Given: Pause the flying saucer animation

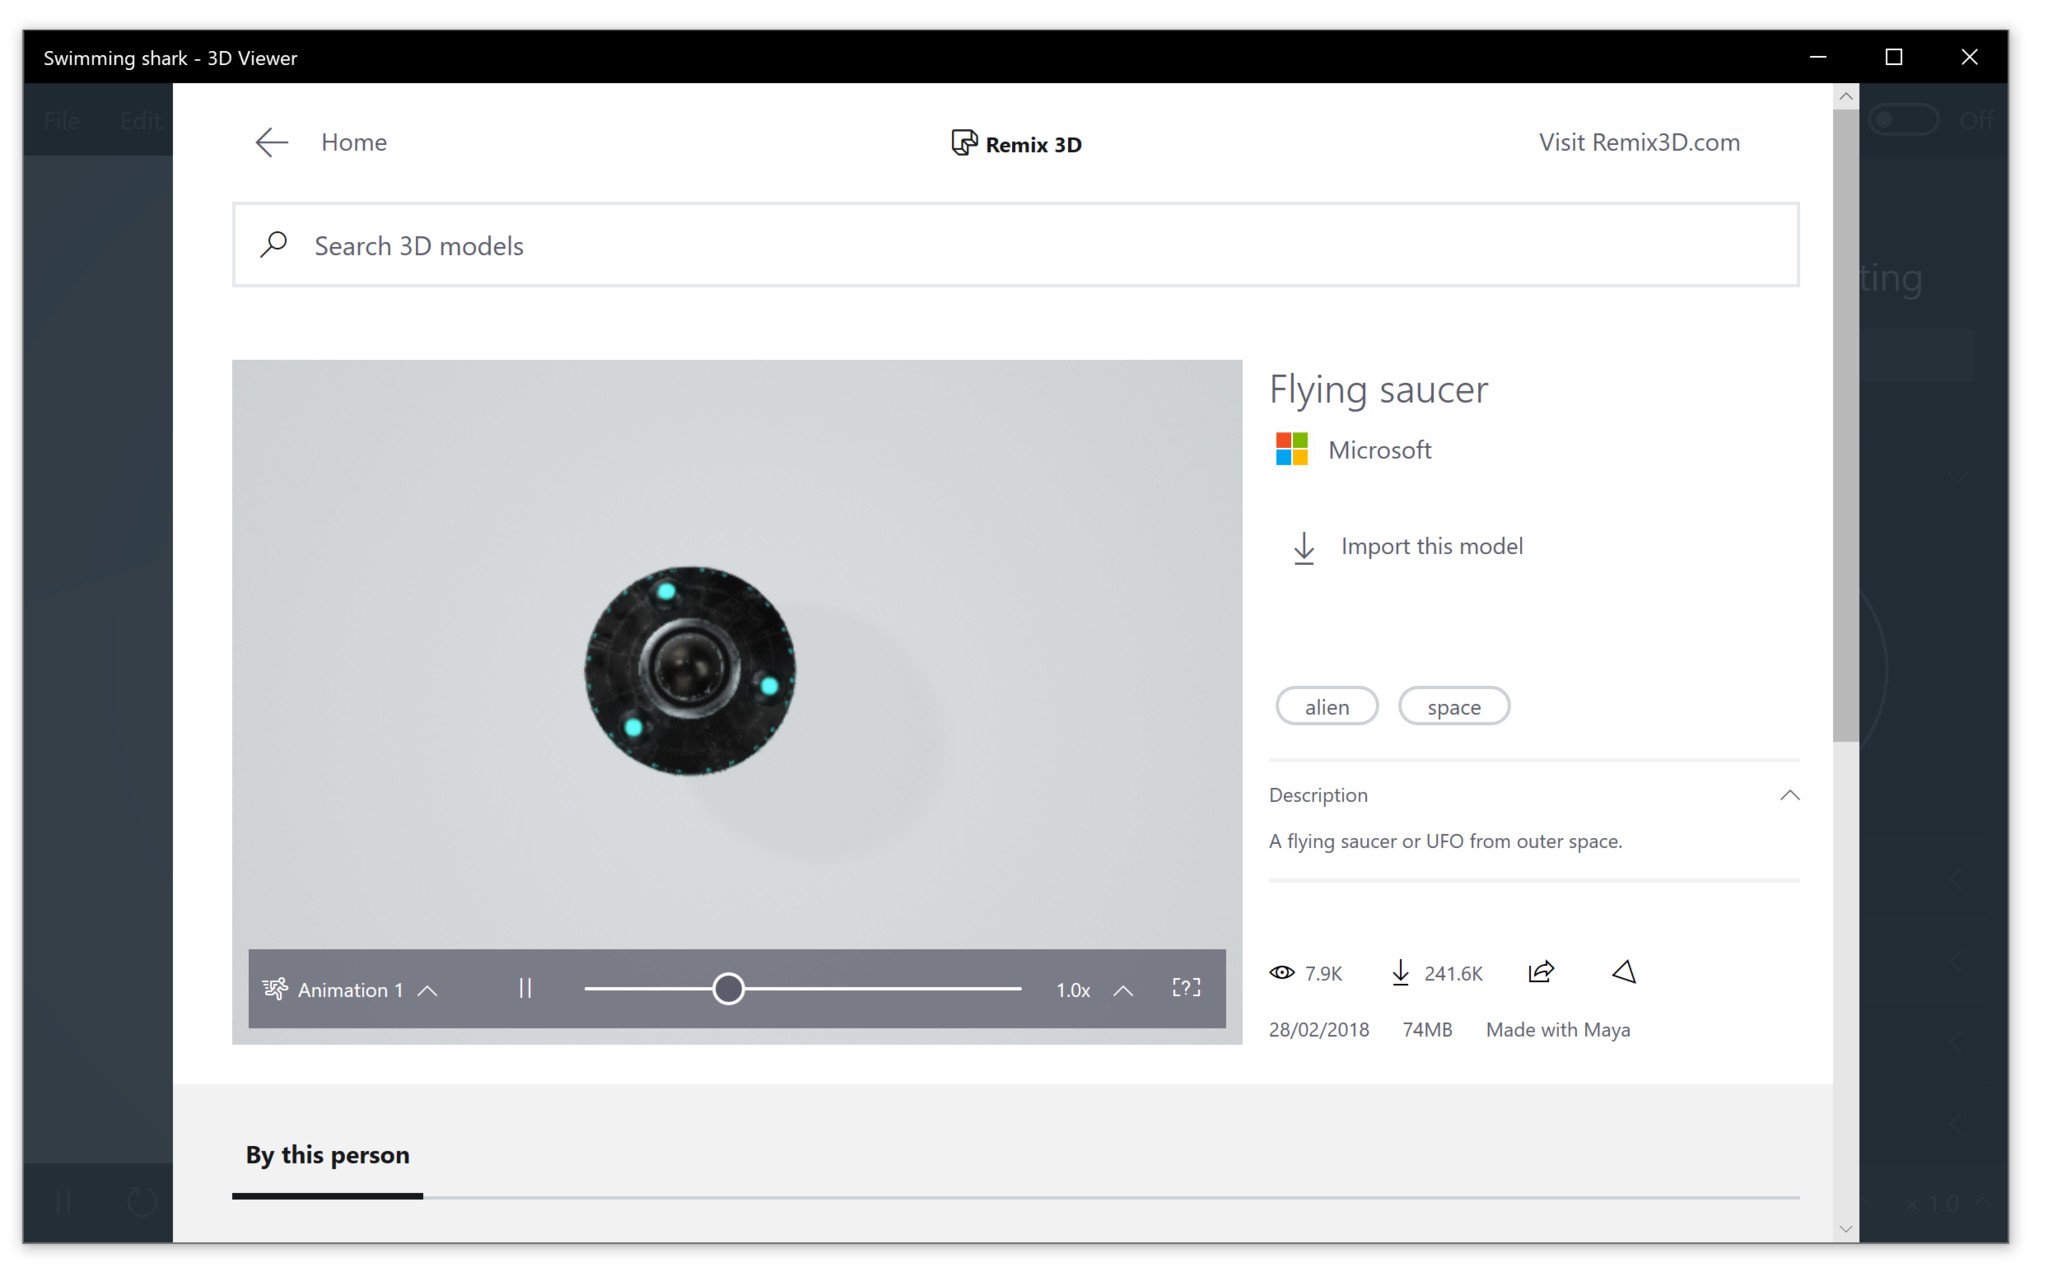Looking at the screenshot, I should [525, 989].
